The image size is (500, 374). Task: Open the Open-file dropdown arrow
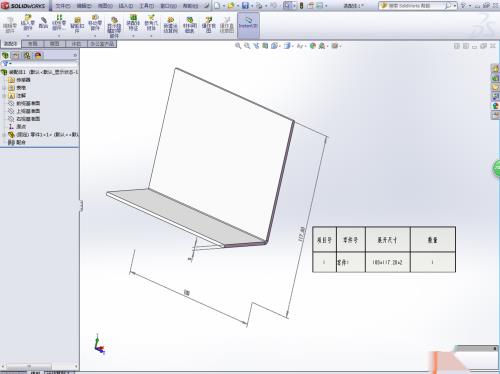point(237,6)
